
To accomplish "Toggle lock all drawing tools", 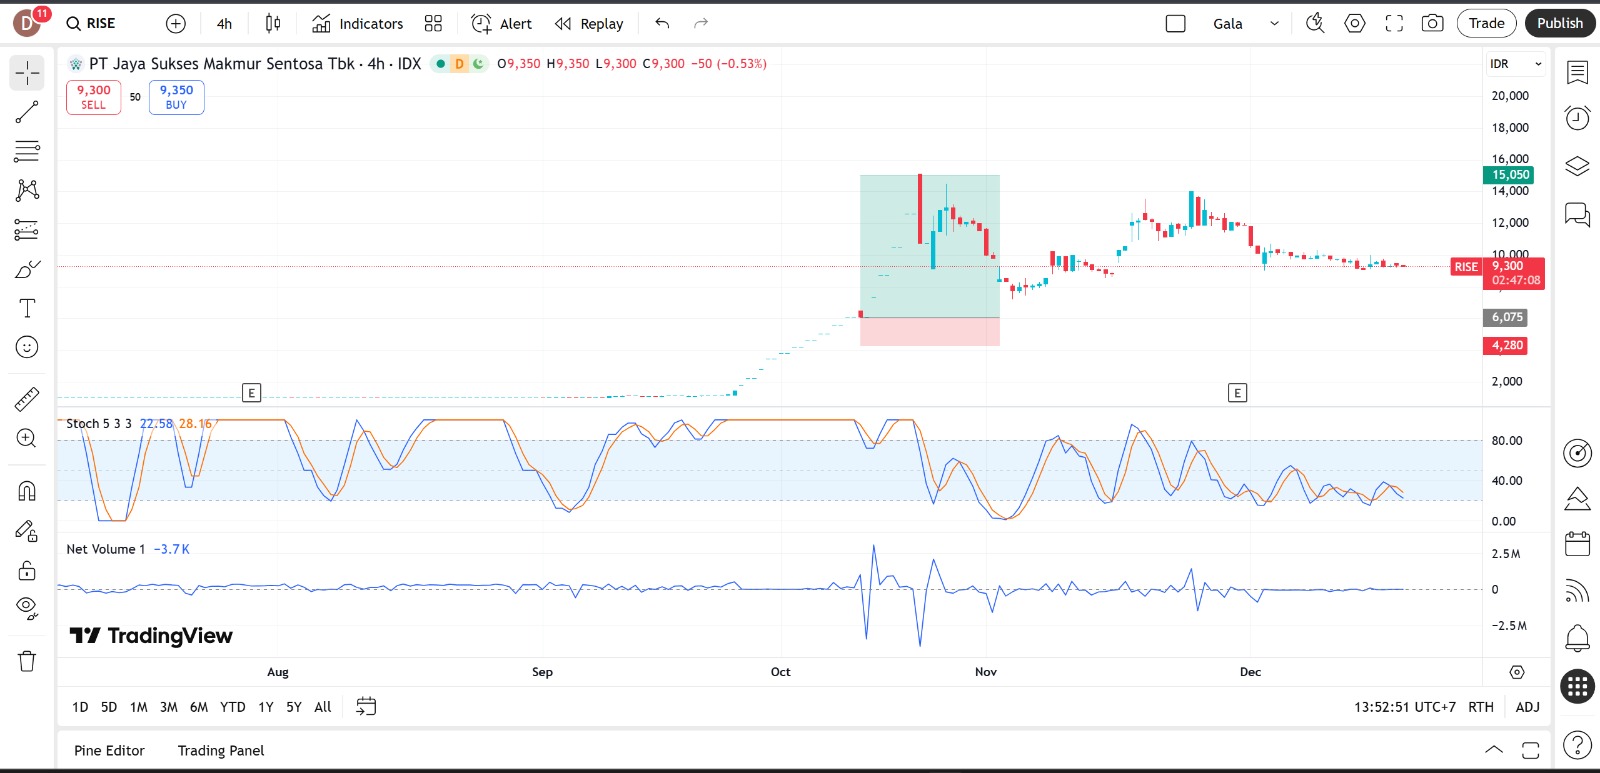I will coord(27,570).
